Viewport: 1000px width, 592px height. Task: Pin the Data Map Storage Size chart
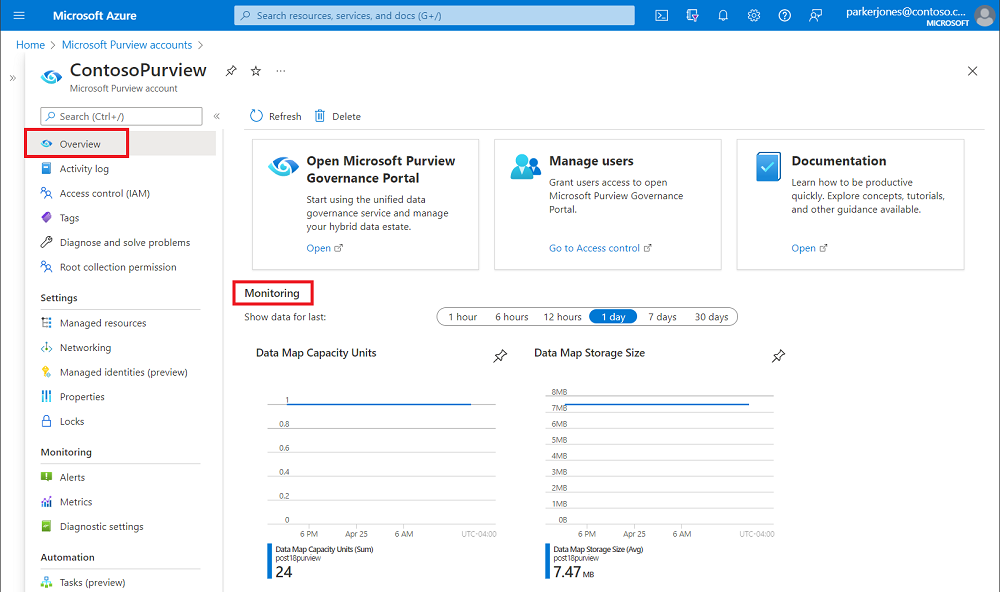click(x=778, y=355)
